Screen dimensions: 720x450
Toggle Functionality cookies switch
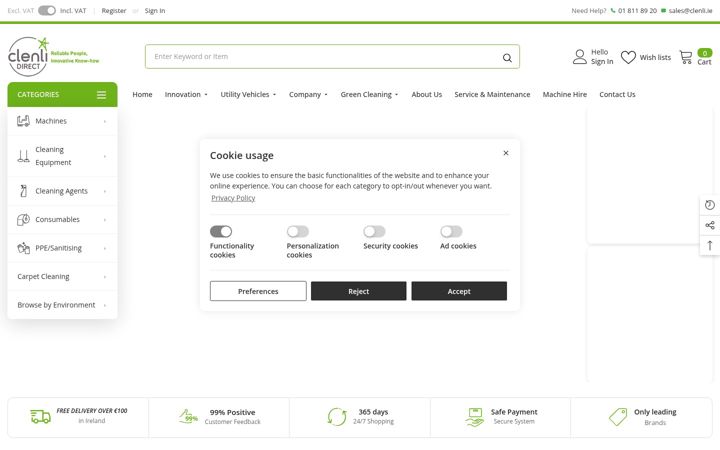pyautogui.click(x=221, y=231)
